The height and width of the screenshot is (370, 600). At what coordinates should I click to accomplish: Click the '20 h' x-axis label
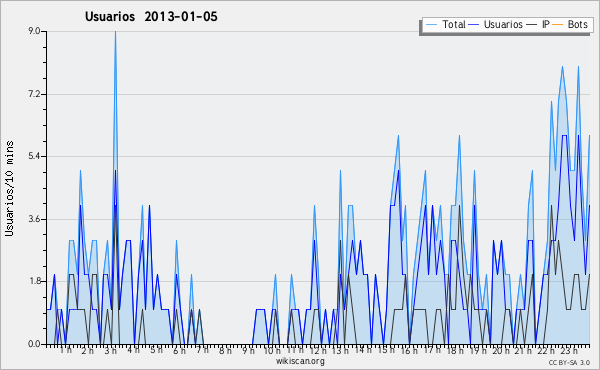pyautogui.click(x=501, y=350)
